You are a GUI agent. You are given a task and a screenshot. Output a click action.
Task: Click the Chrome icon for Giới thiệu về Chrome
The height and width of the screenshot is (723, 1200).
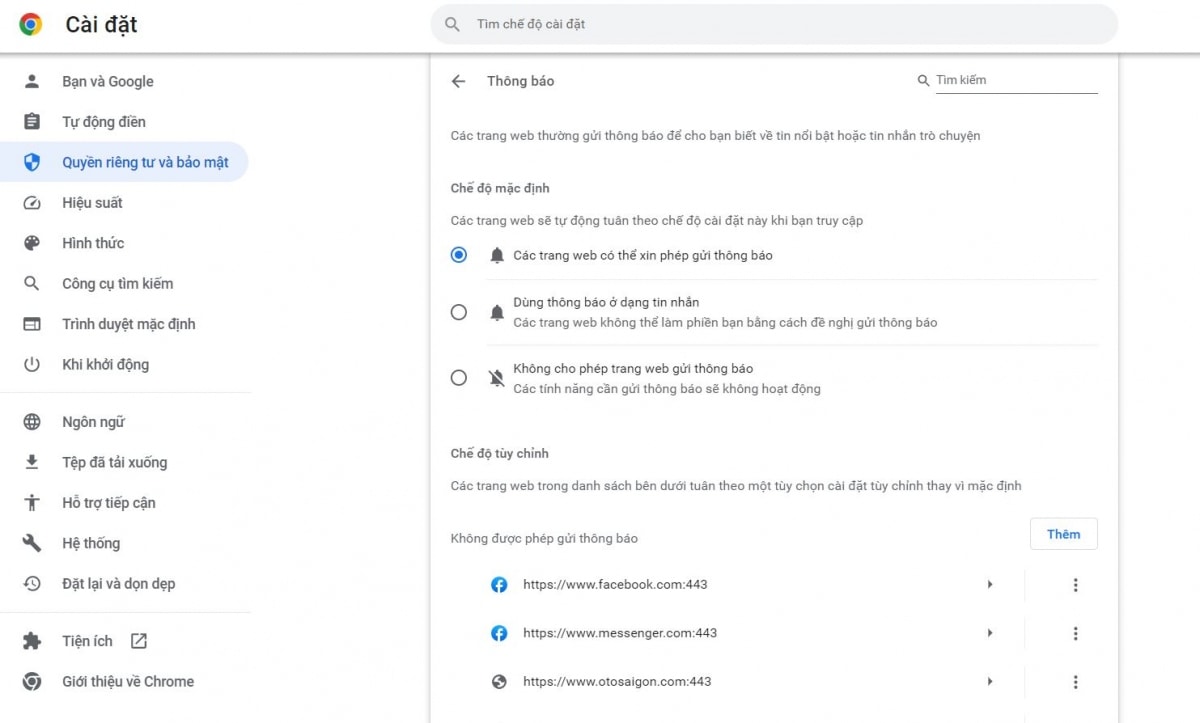click(x=32, y=682)
